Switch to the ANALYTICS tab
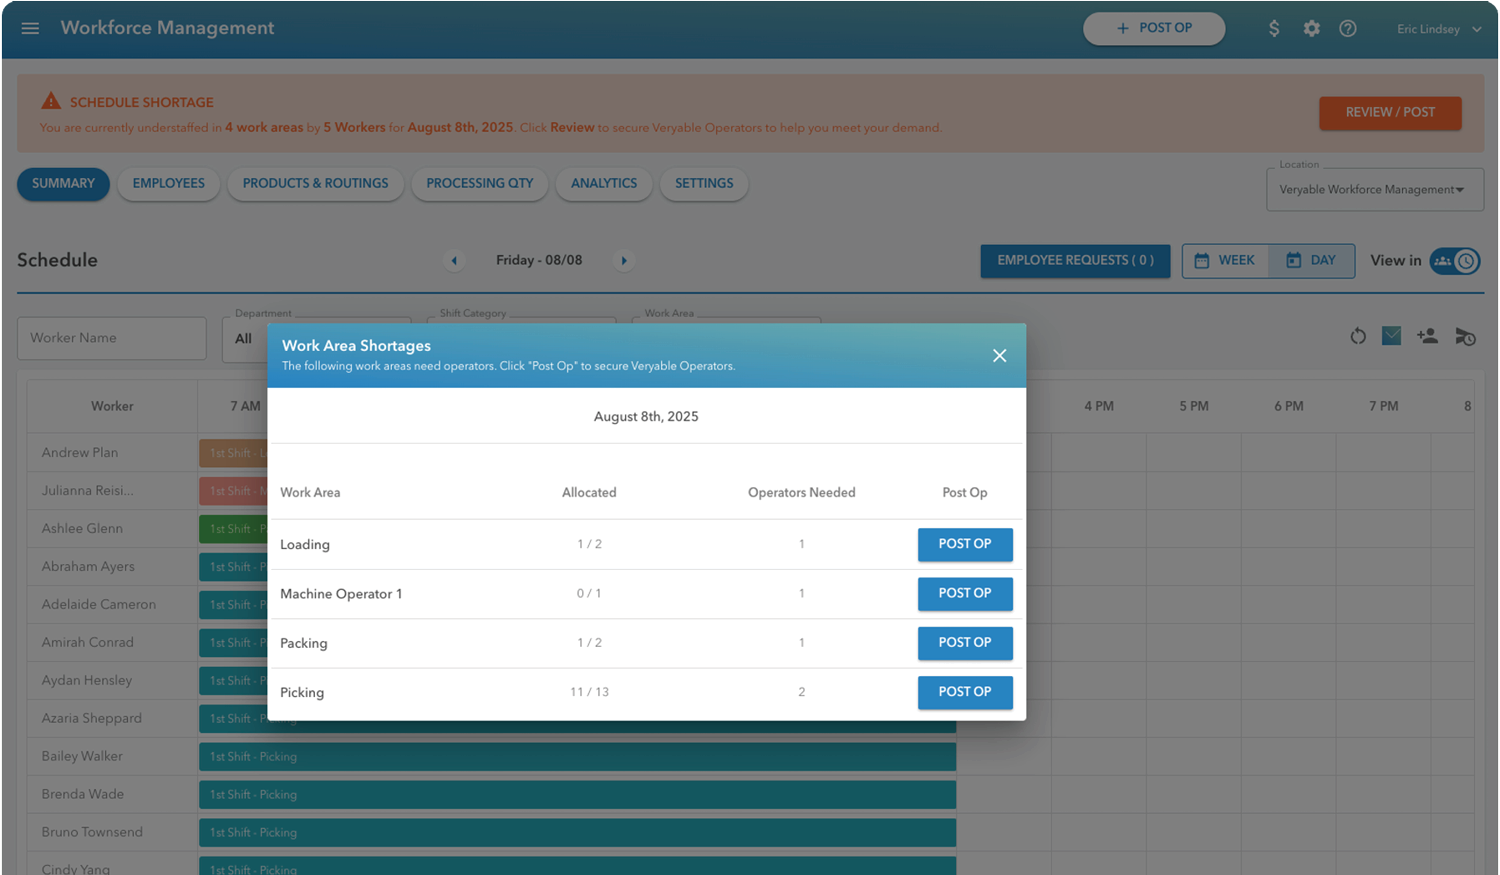The width and height of the screenshot is (1500, 875). tap(603, 184)
